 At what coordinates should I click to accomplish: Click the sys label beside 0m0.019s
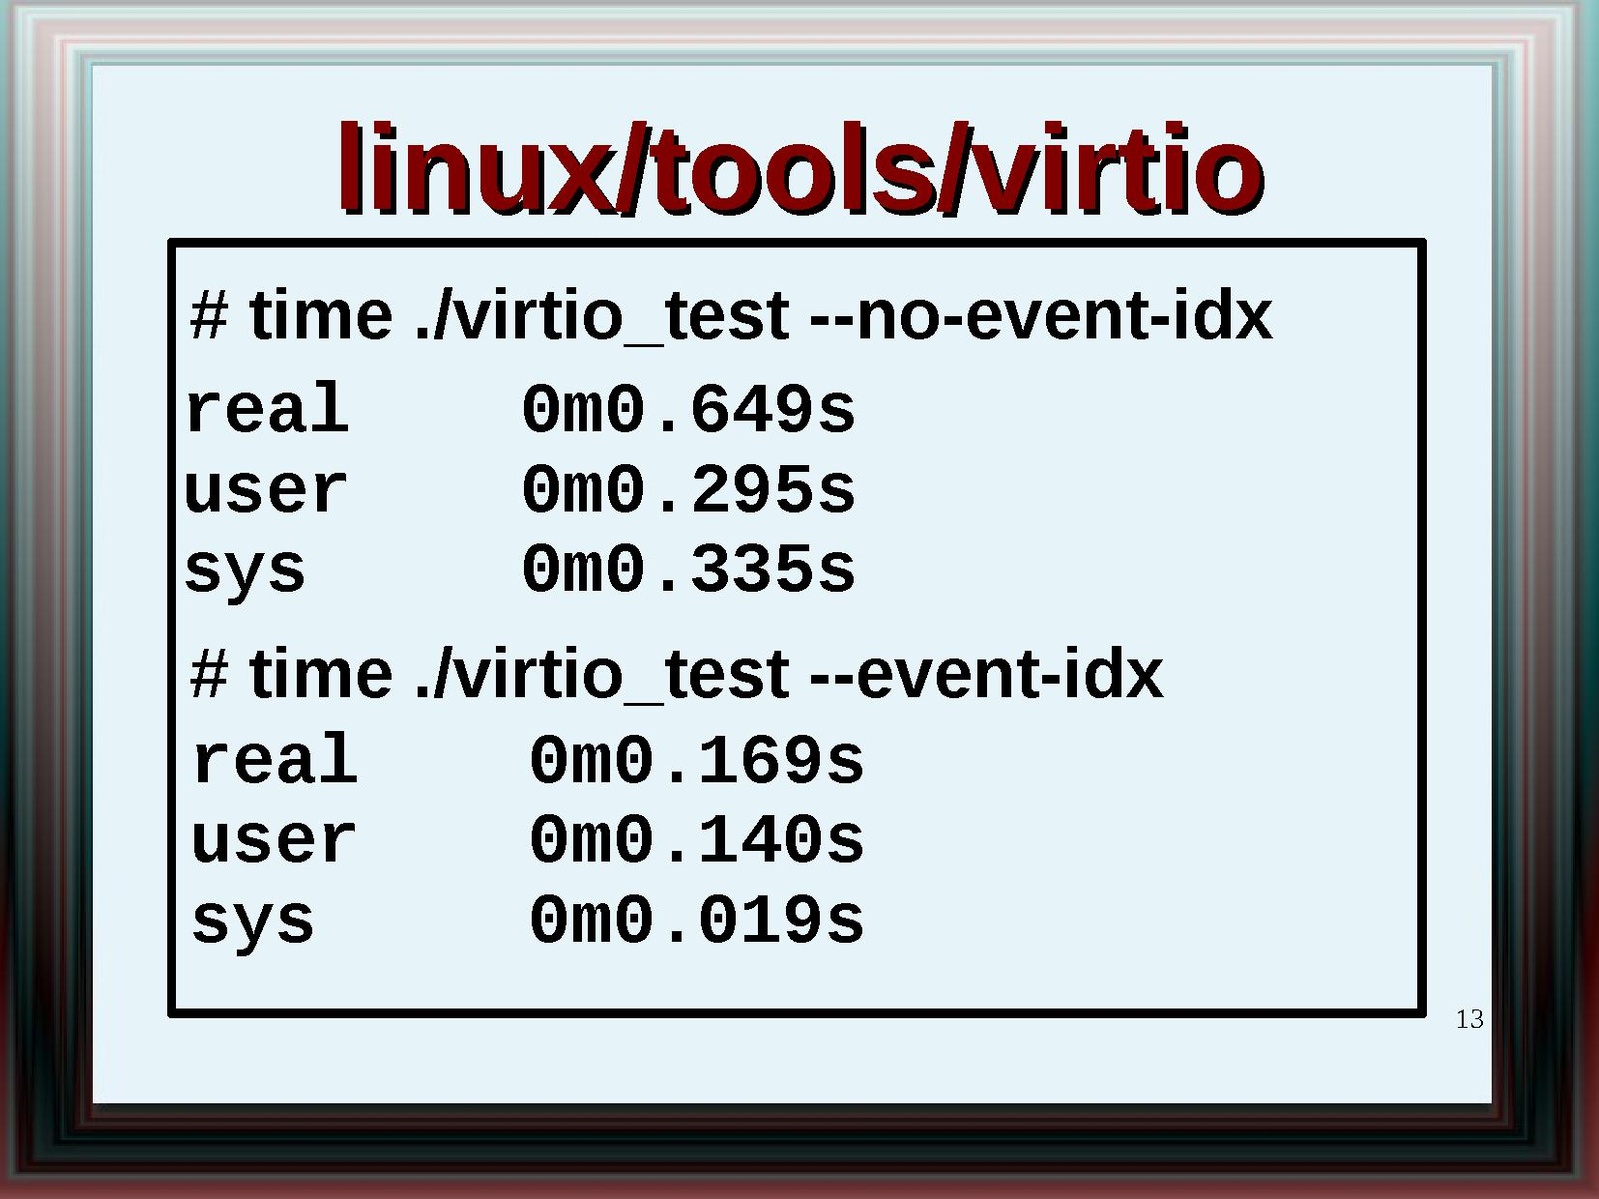coord(253,921)
